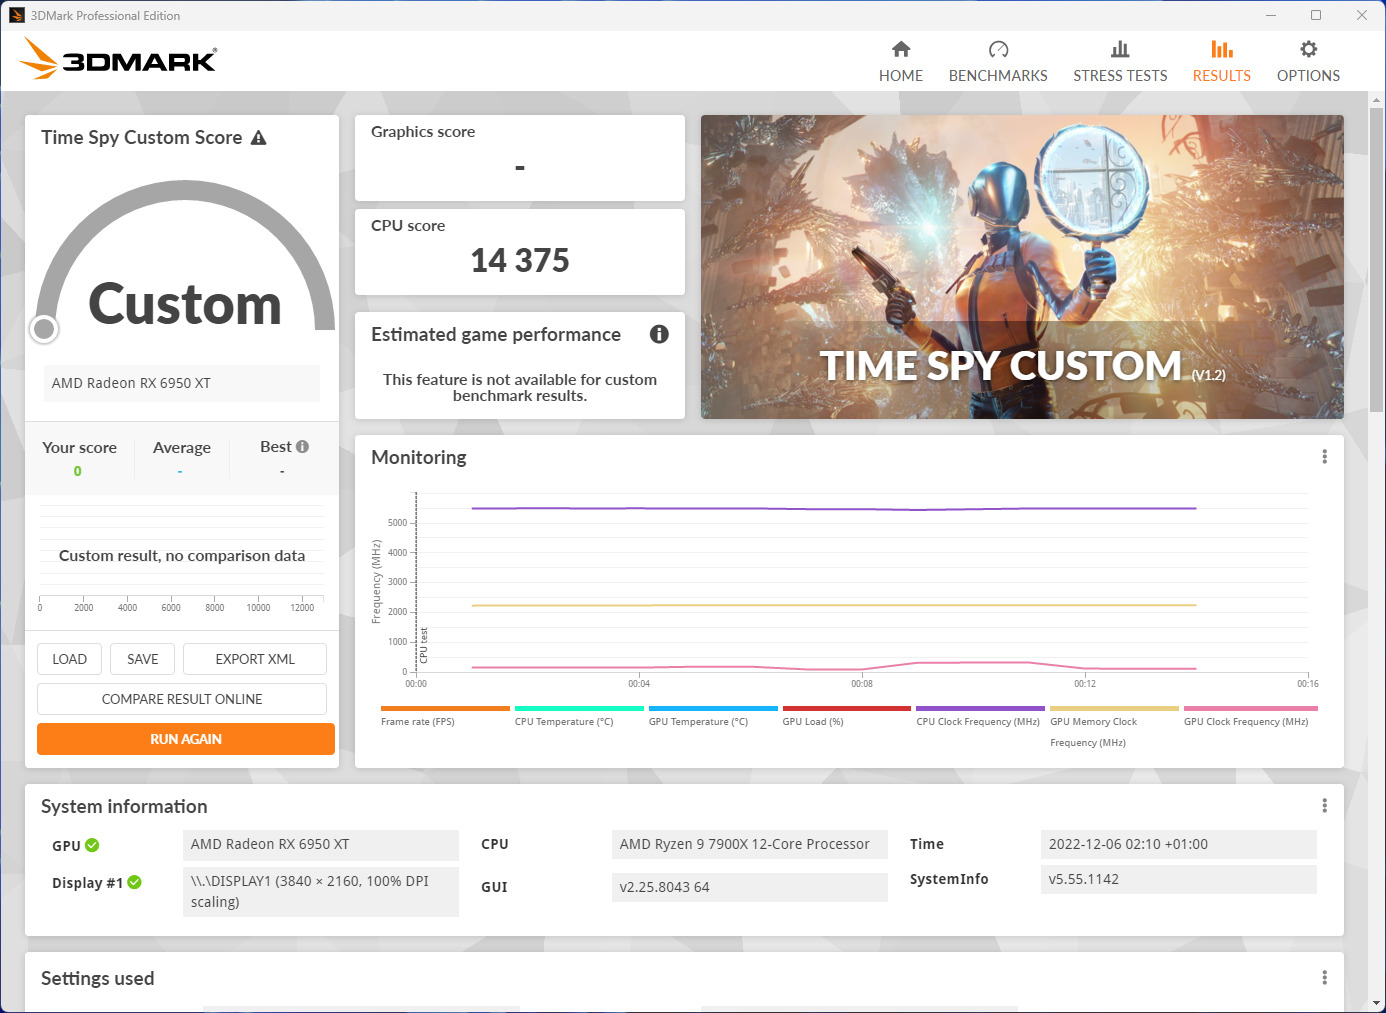Export the result with Export XML

[x=255, y=659]
